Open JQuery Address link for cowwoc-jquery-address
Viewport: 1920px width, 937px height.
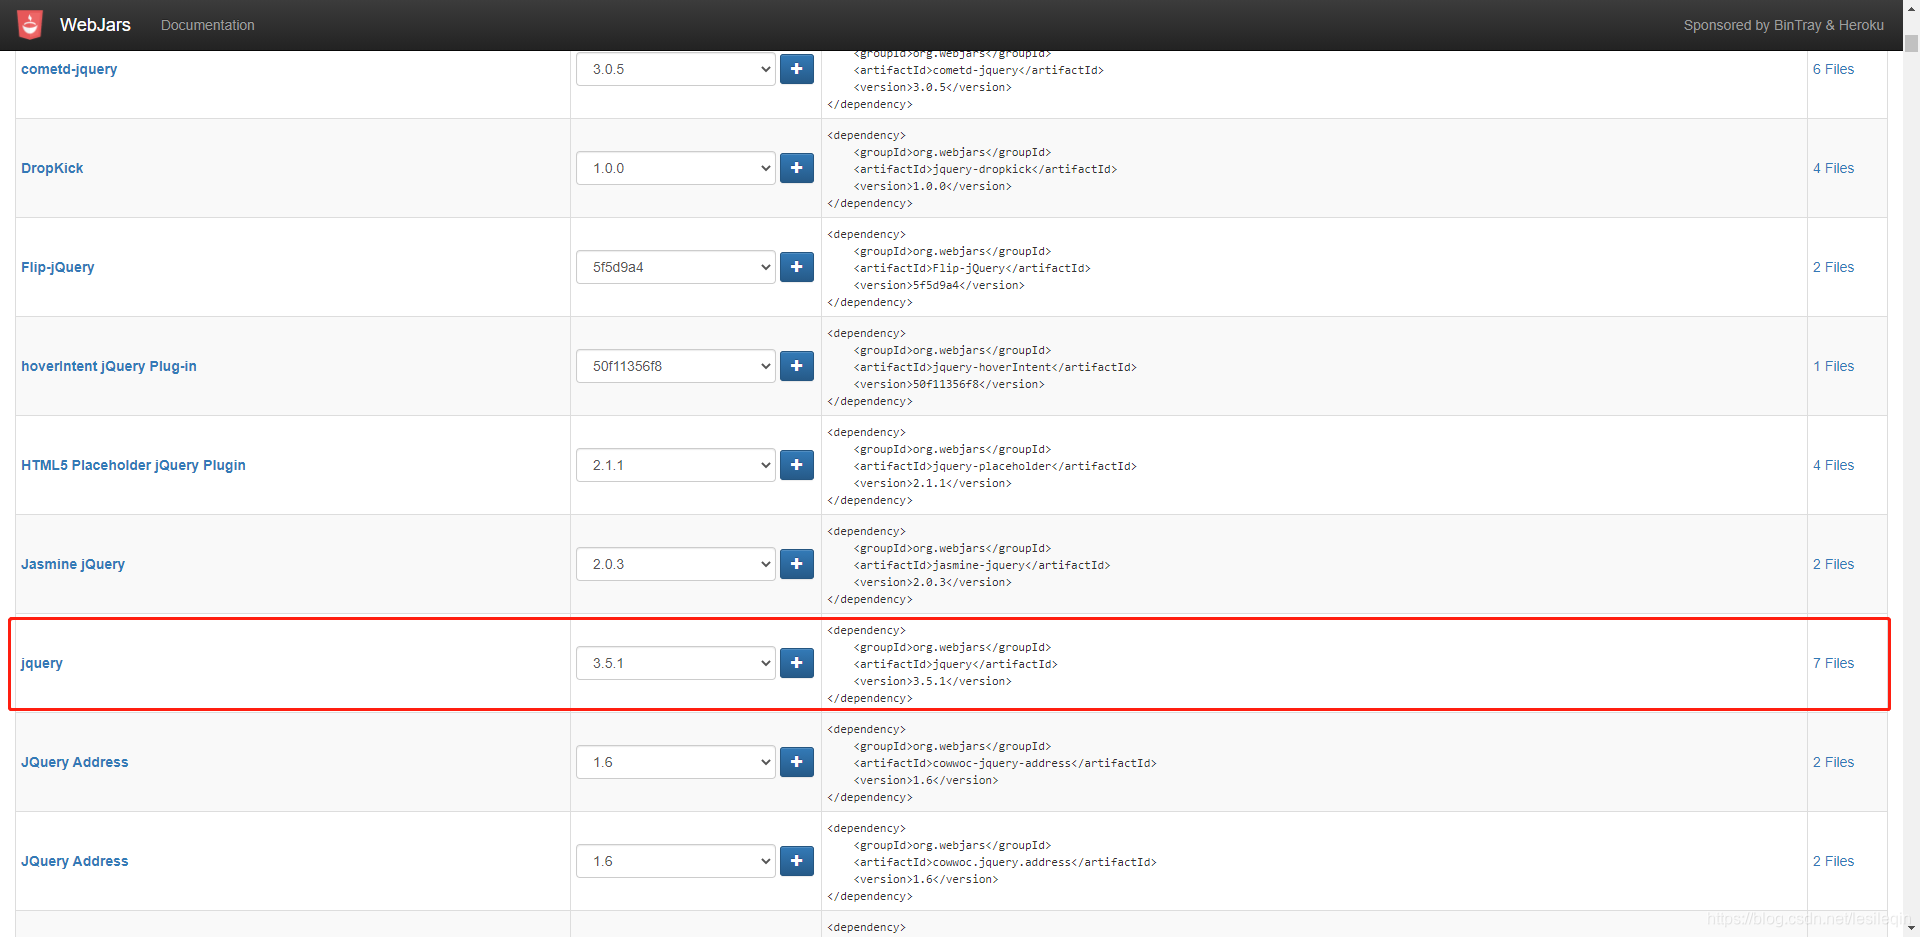click(x=75, y=762)
